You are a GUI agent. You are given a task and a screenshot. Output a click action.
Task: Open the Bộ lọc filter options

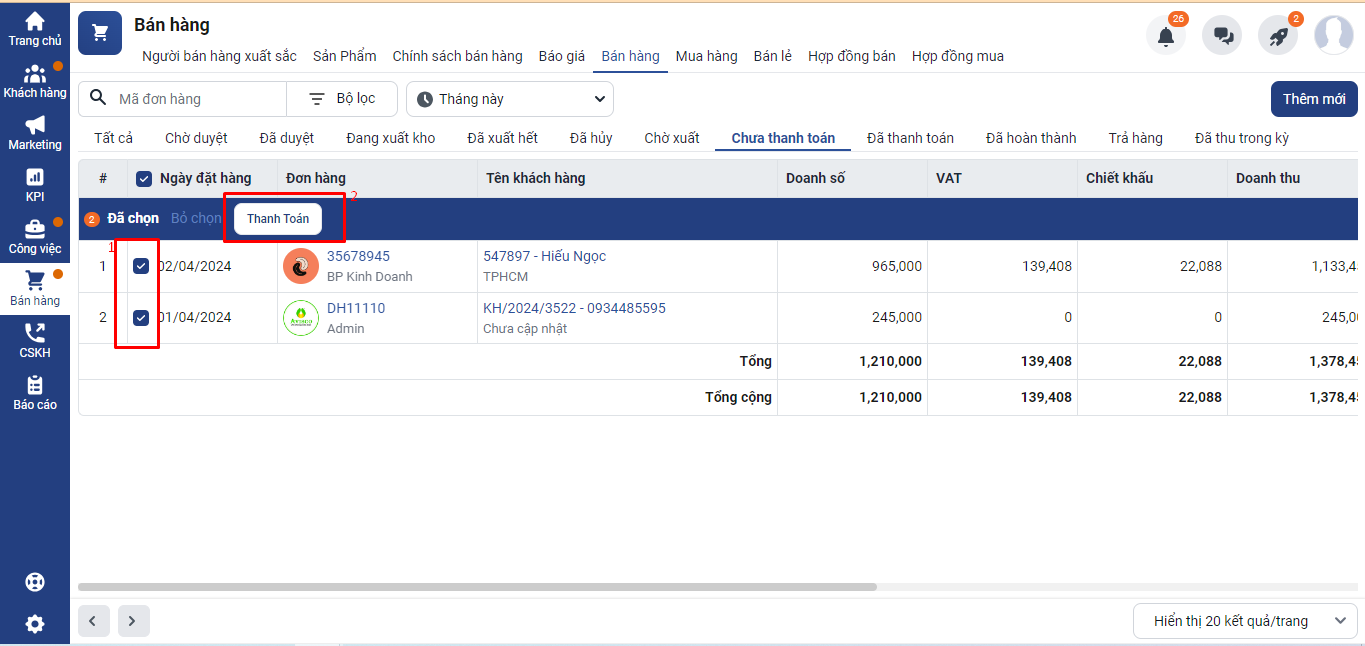[342, 99]
